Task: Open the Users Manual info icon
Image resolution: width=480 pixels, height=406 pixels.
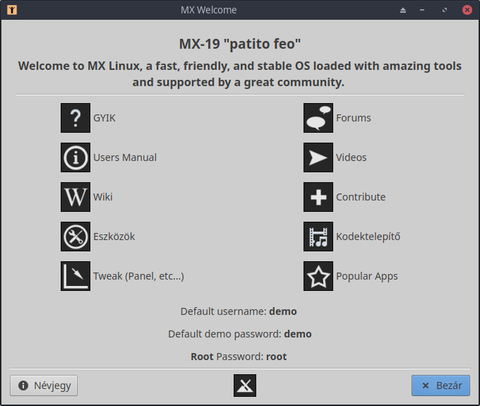Action: coord(75,157)
